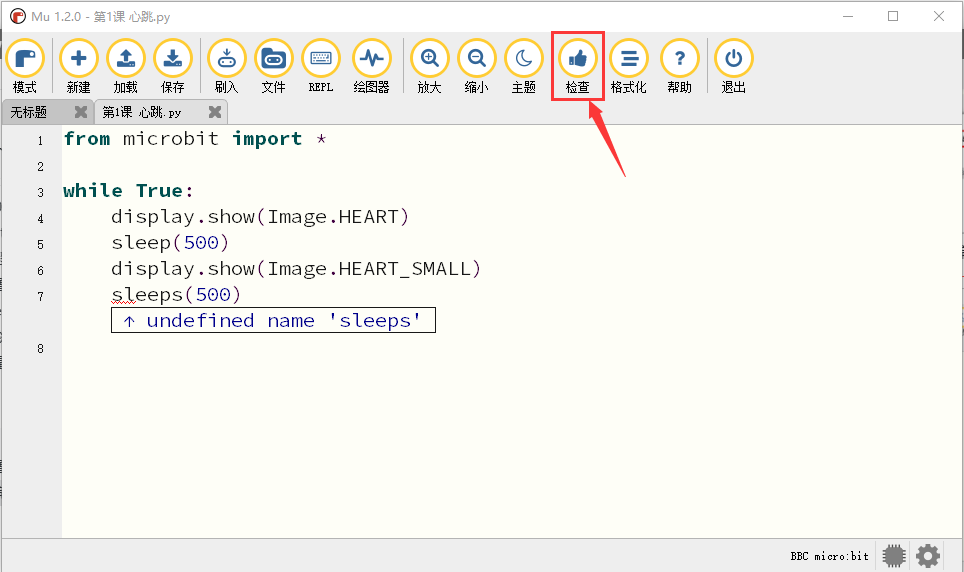The width and height of the screenshot is (964, 572).
Task: Open the 模式 (Mode) selector
Action: [25, 66]
